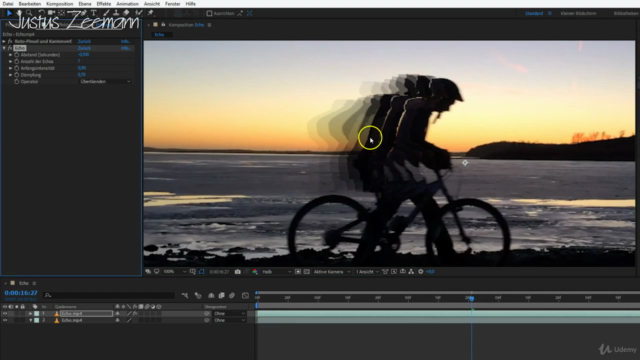Select the Unified Camera tool
Viewport: 640px width, 360px height.
point(51,13)
